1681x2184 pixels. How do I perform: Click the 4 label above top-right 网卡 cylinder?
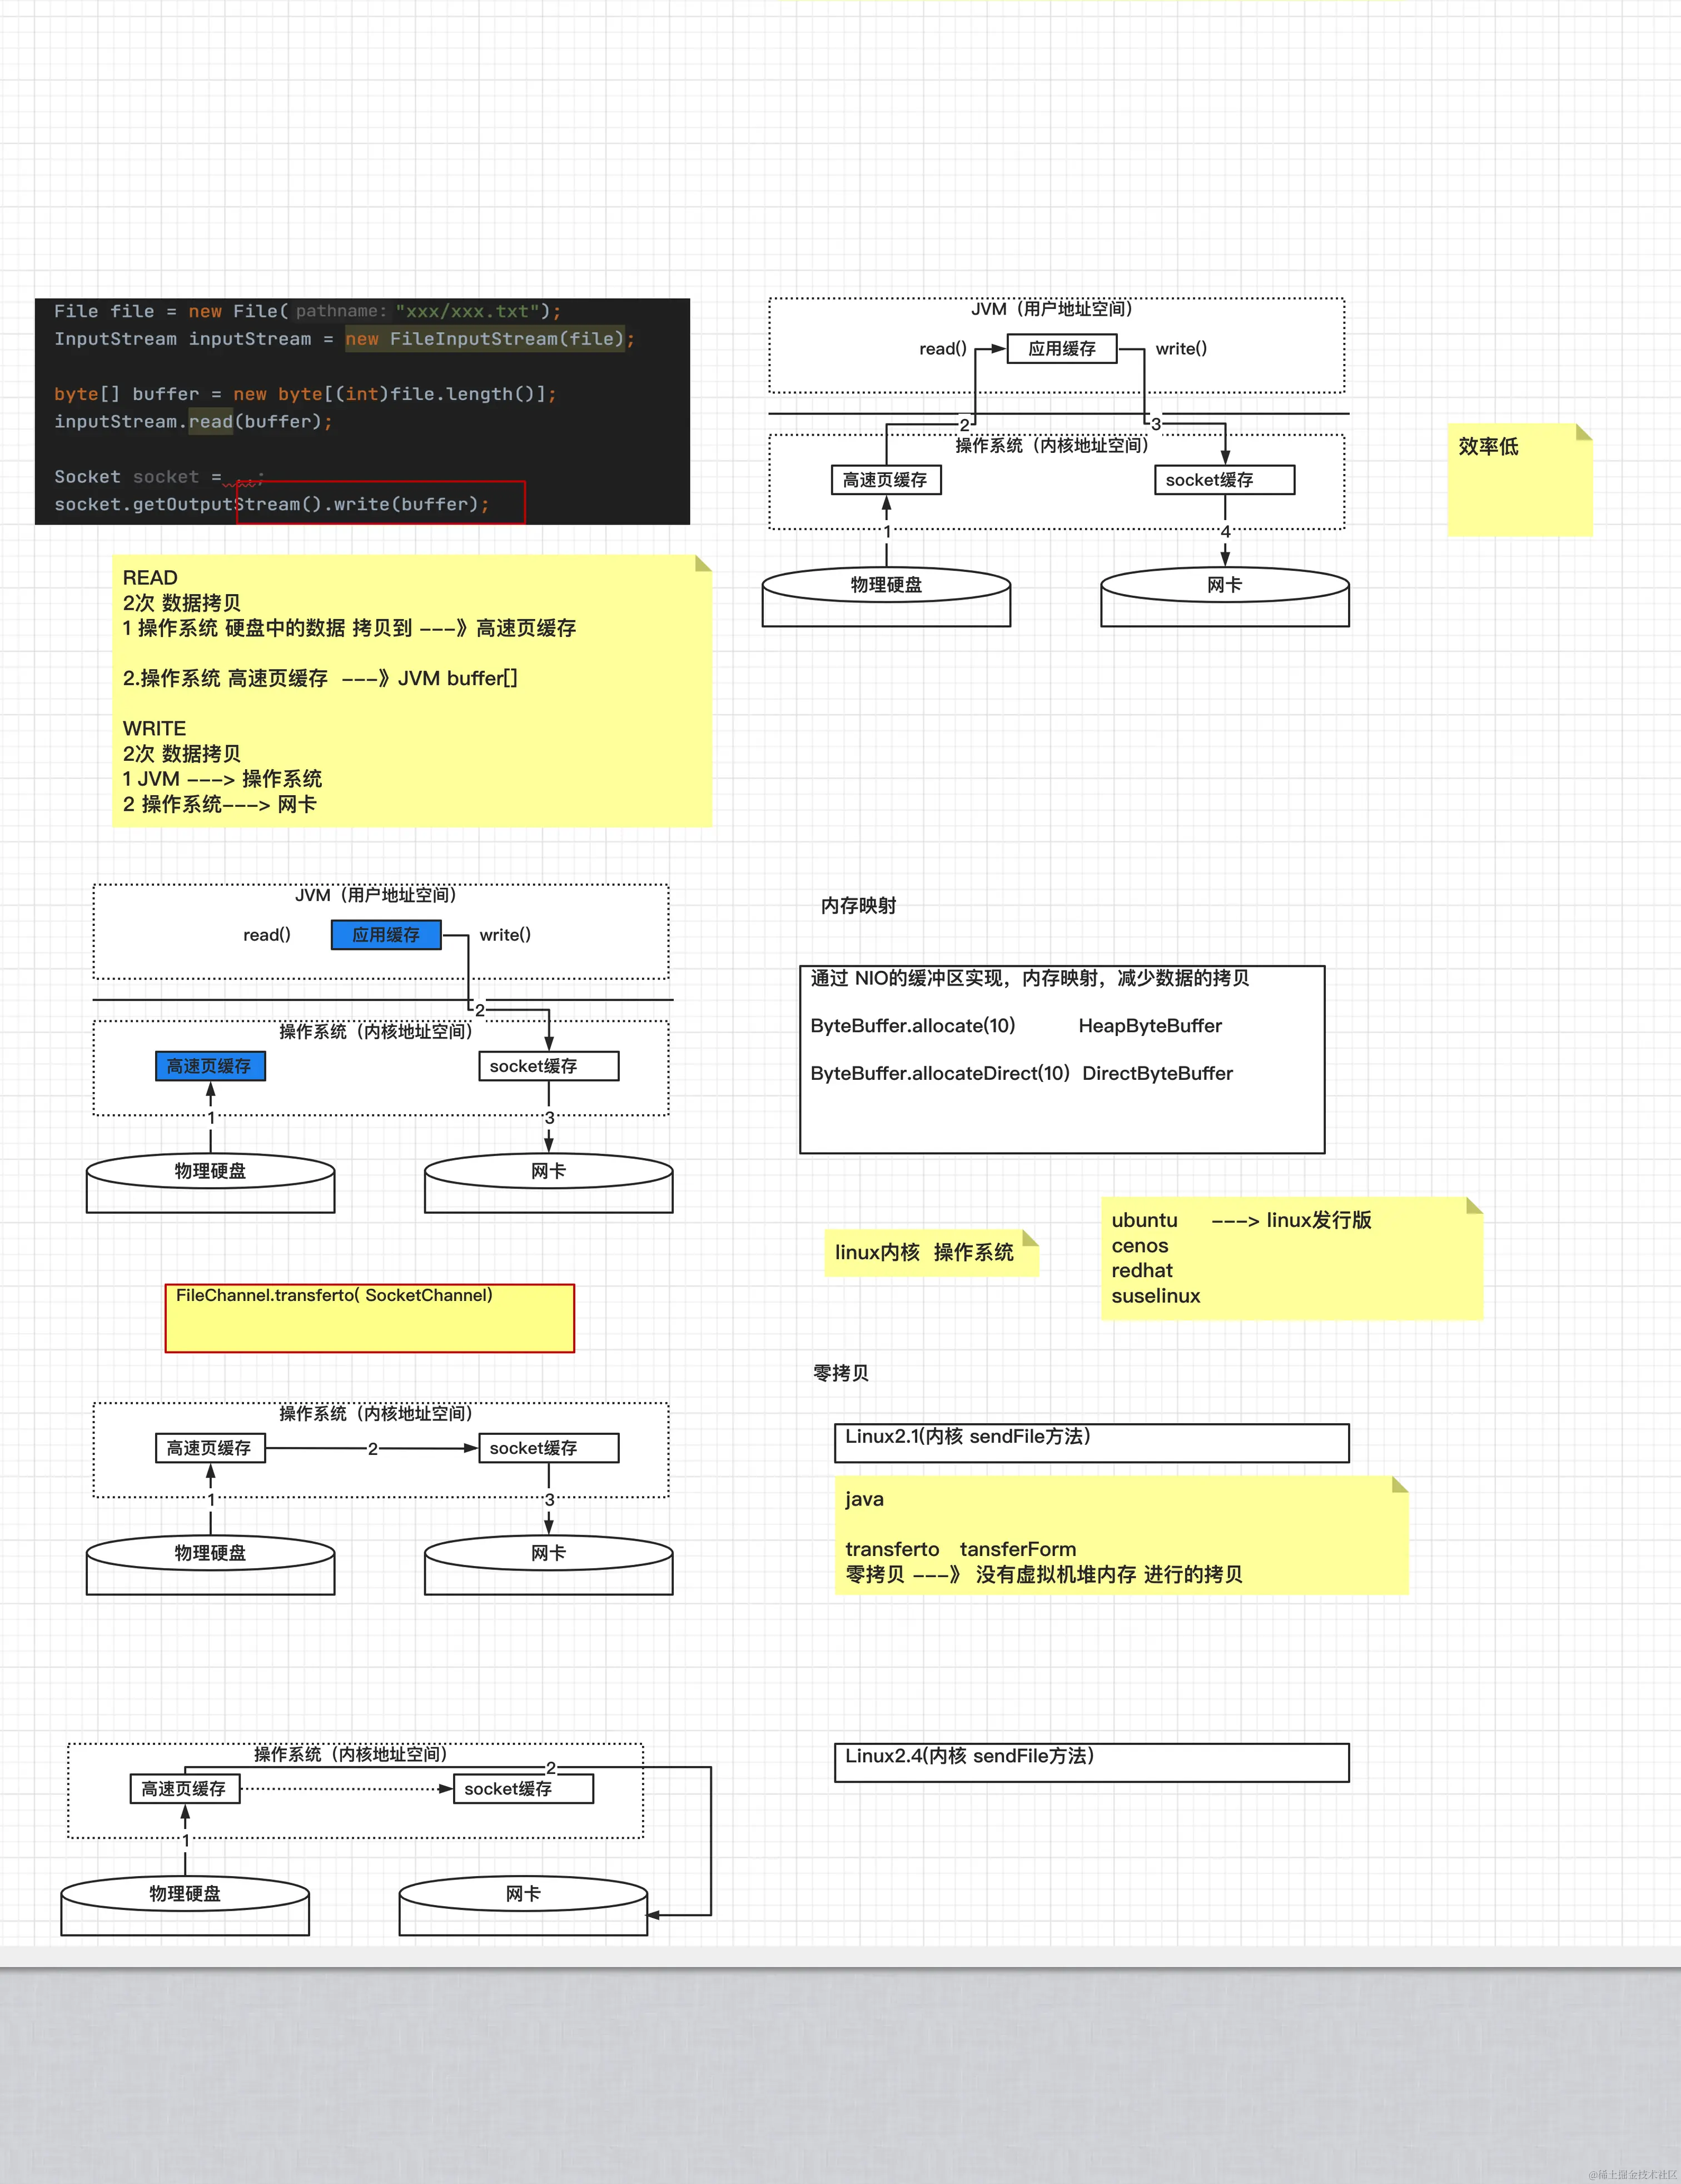[x=1225, y=532]
